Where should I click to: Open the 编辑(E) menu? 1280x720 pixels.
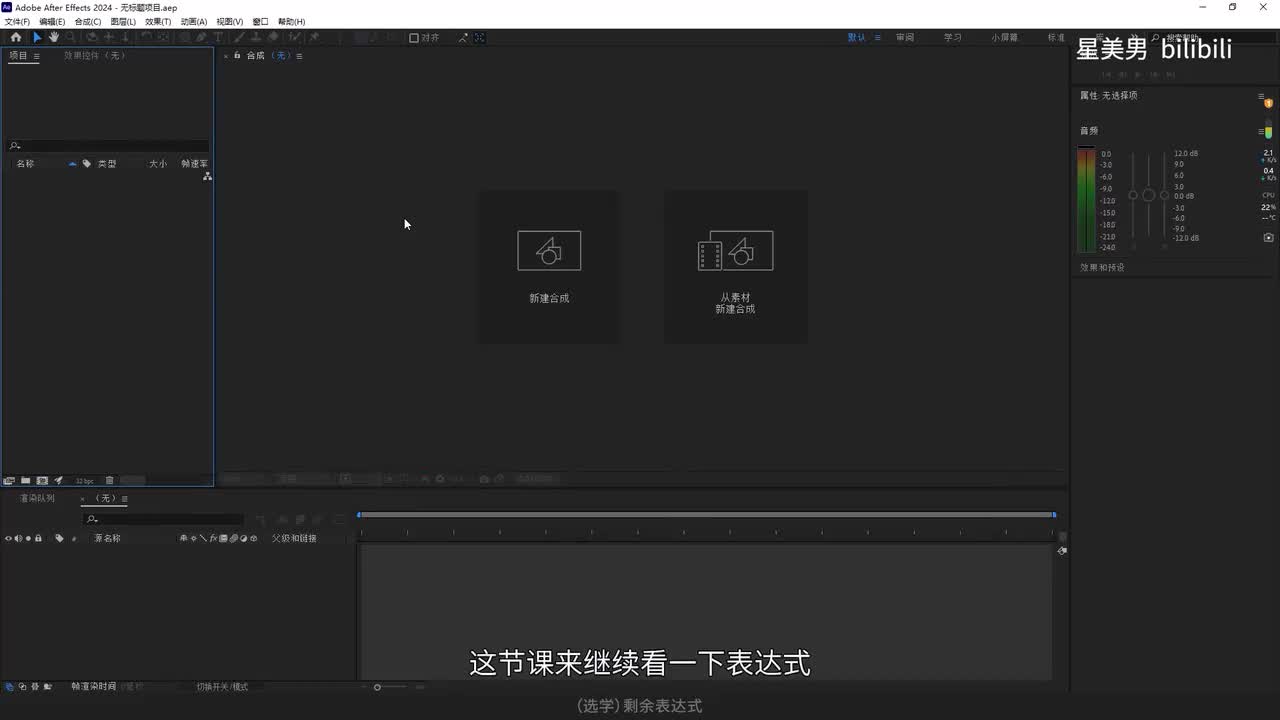click(x=52, y=21)
